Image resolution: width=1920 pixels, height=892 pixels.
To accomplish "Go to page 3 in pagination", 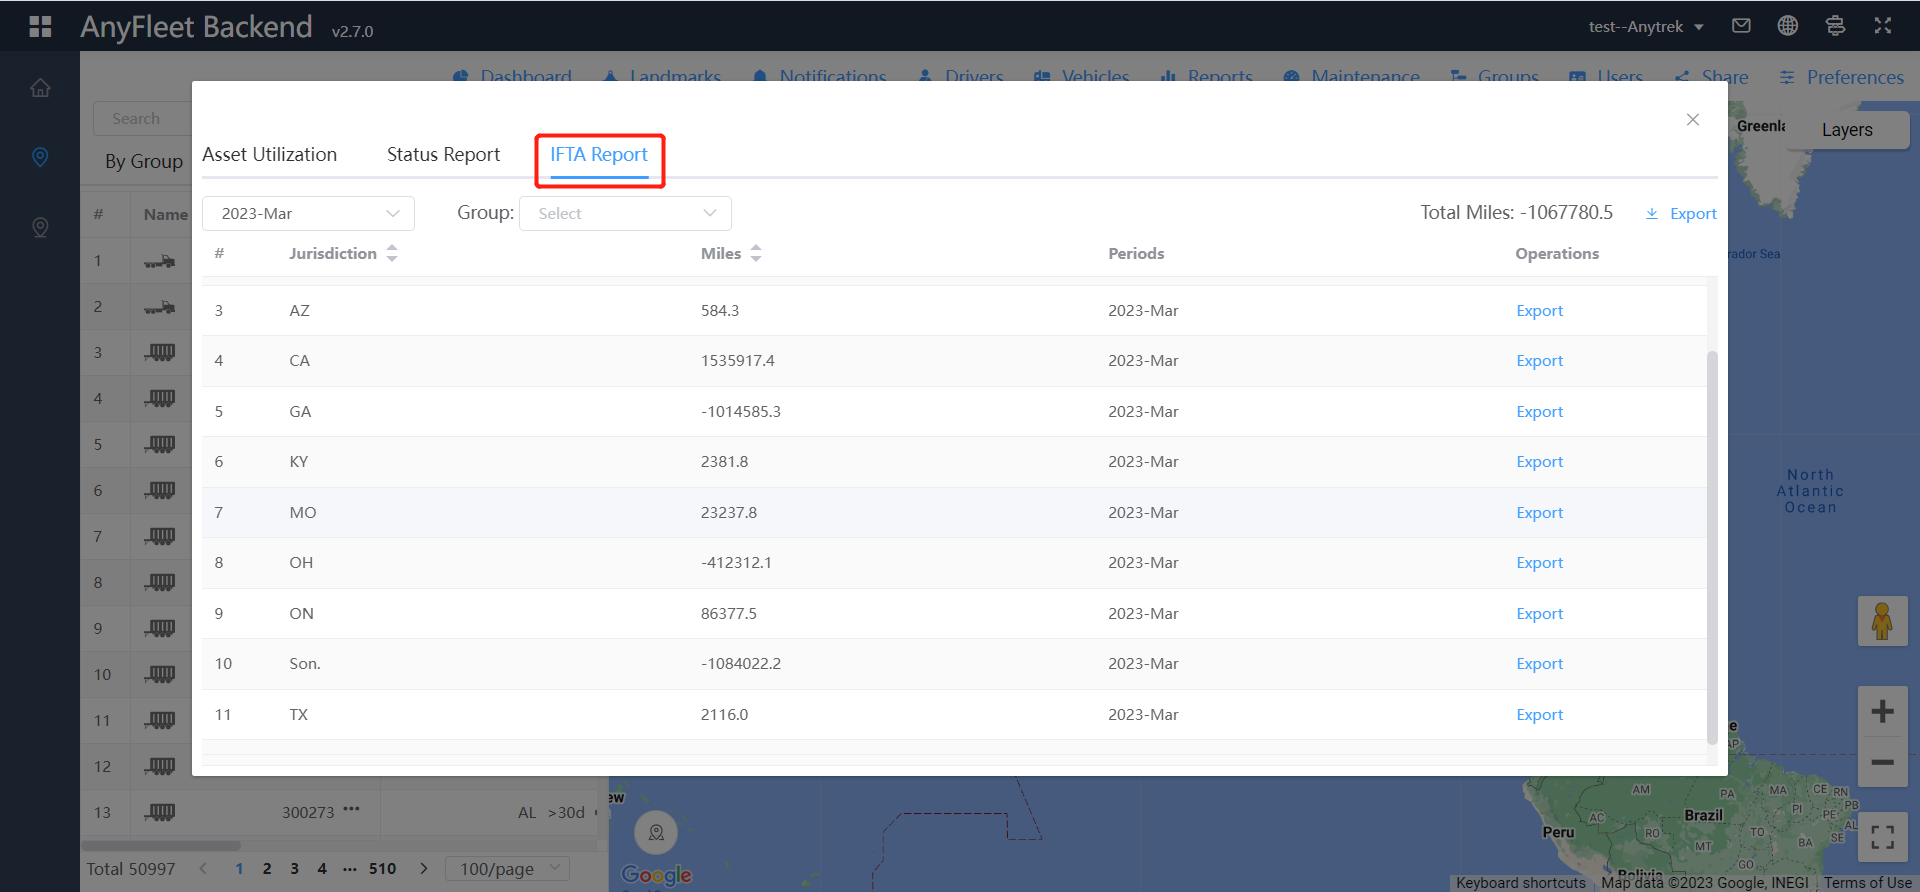I will click(295, 868).
